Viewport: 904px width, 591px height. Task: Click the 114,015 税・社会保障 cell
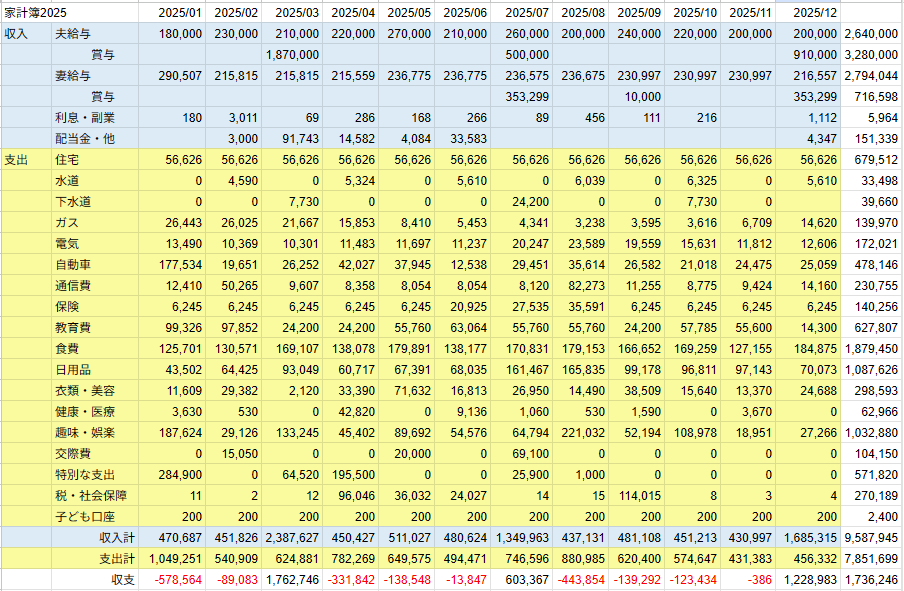tap(640, 495)
